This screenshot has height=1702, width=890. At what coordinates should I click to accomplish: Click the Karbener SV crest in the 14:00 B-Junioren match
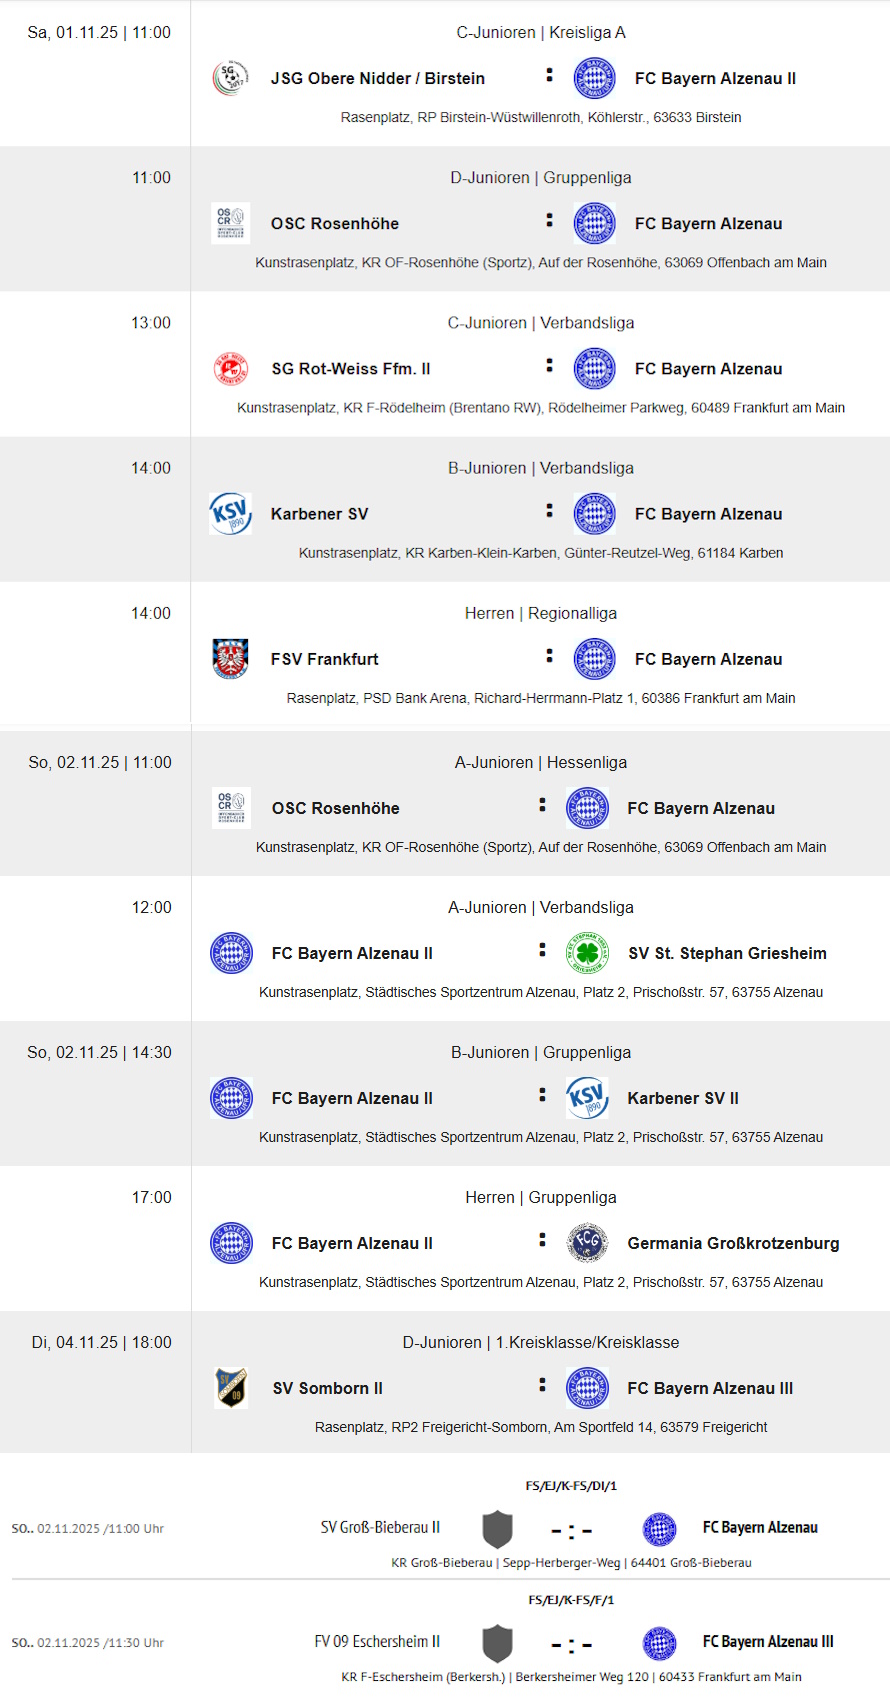click(x=230, y=514)
